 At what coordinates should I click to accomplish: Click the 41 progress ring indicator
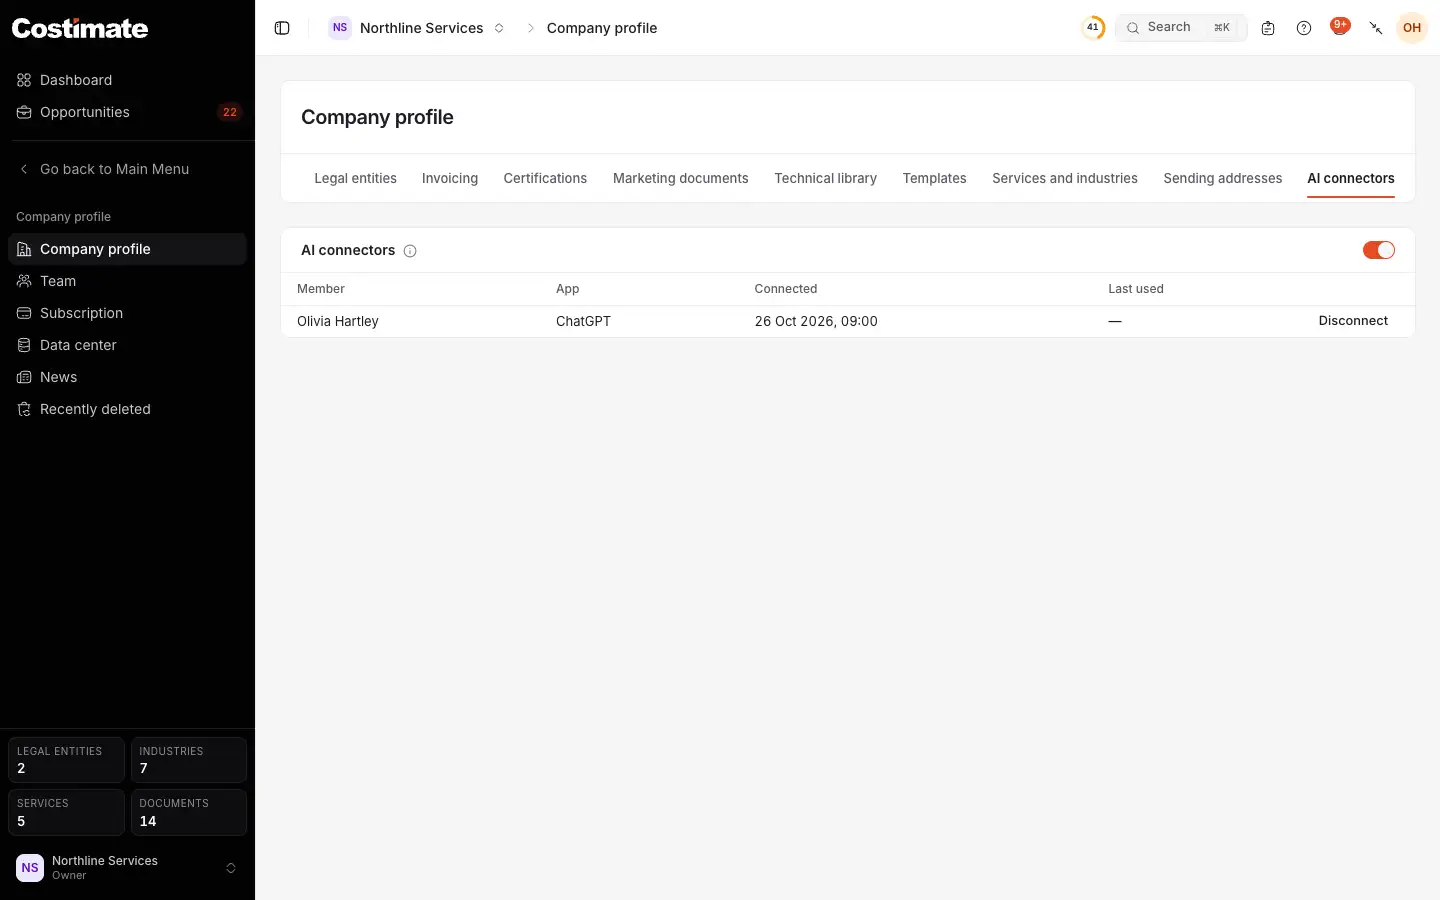coord(1093,28)
